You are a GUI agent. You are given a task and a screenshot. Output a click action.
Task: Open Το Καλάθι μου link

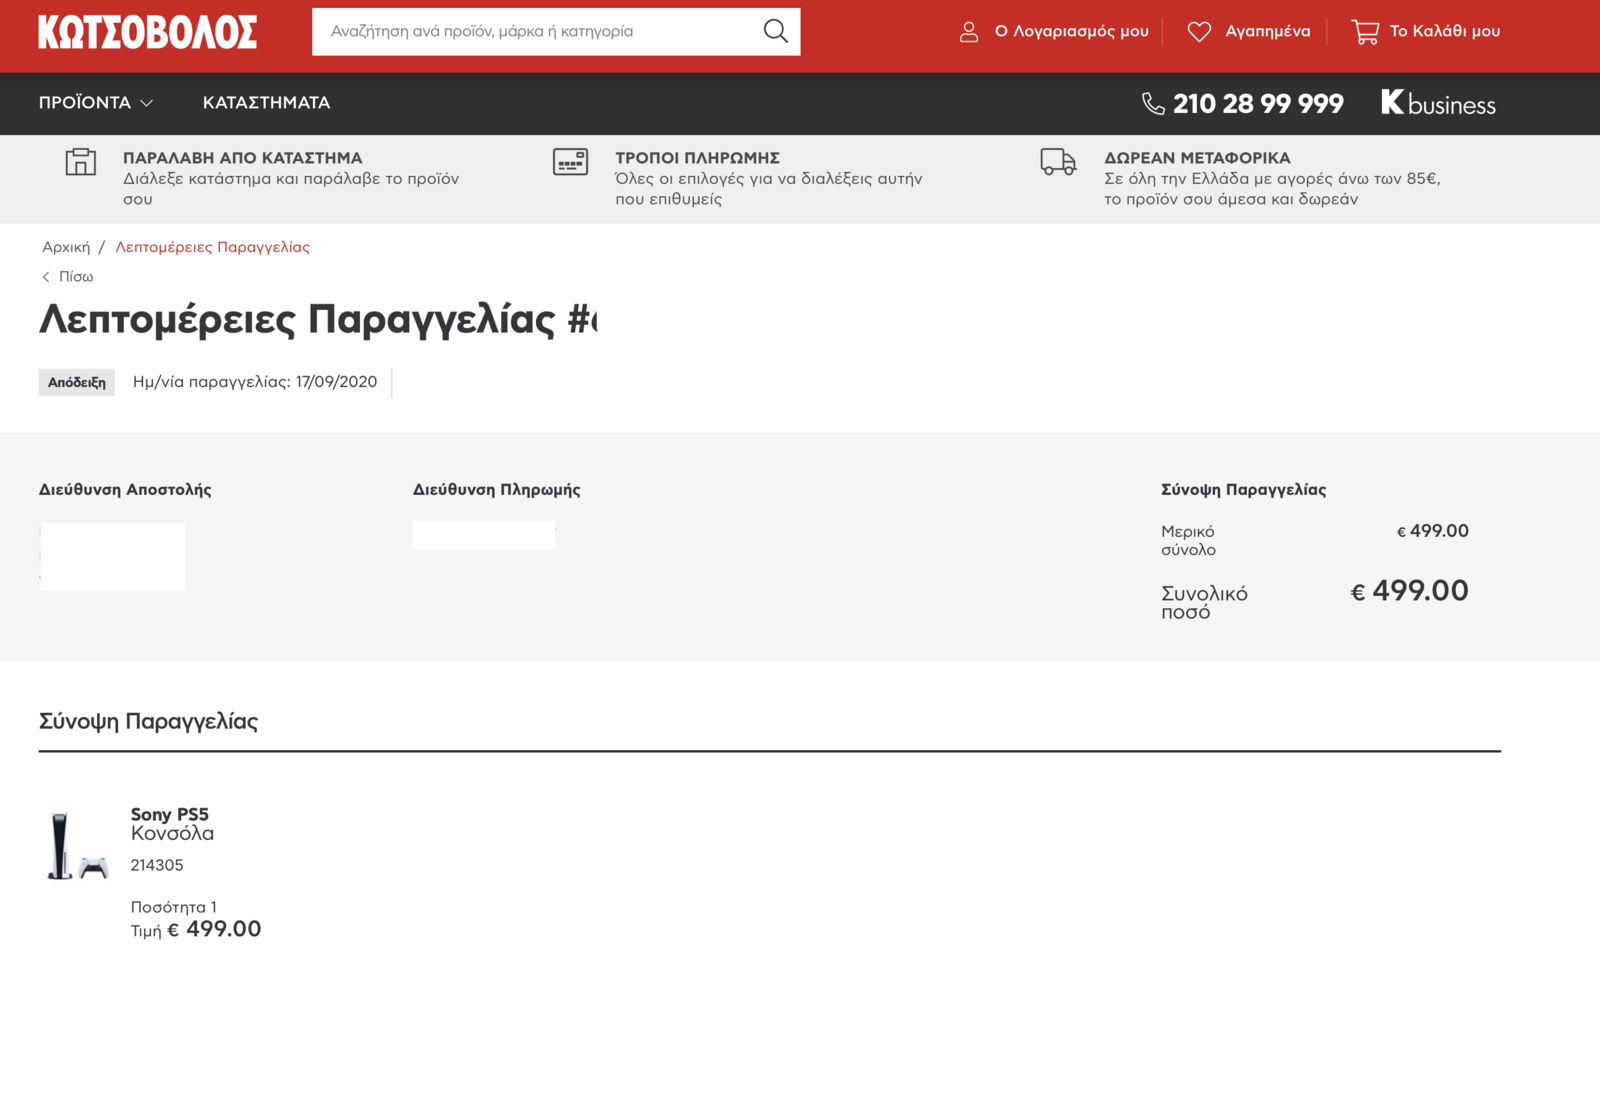tap(1445, 32)
